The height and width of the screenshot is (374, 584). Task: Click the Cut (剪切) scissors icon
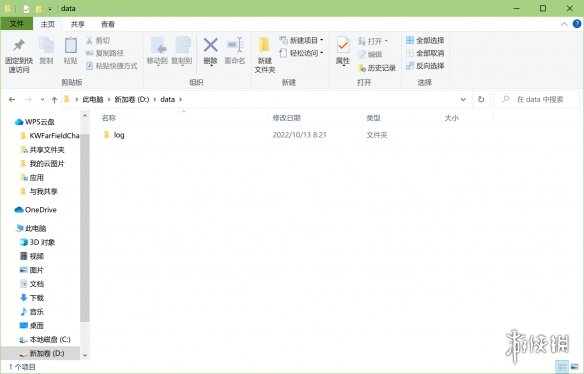[x=89, y=40]
